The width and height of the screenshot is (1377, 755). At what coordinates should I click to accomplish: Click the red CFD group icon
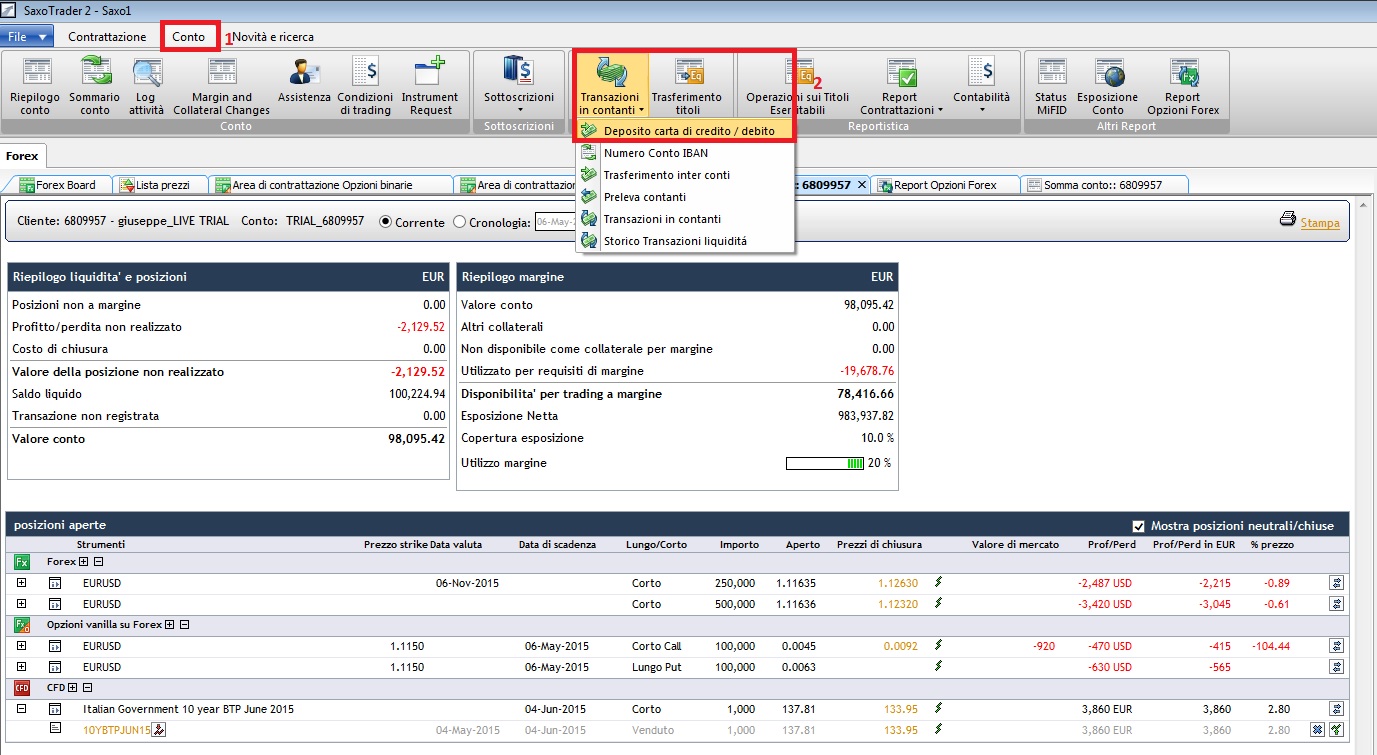22,688
